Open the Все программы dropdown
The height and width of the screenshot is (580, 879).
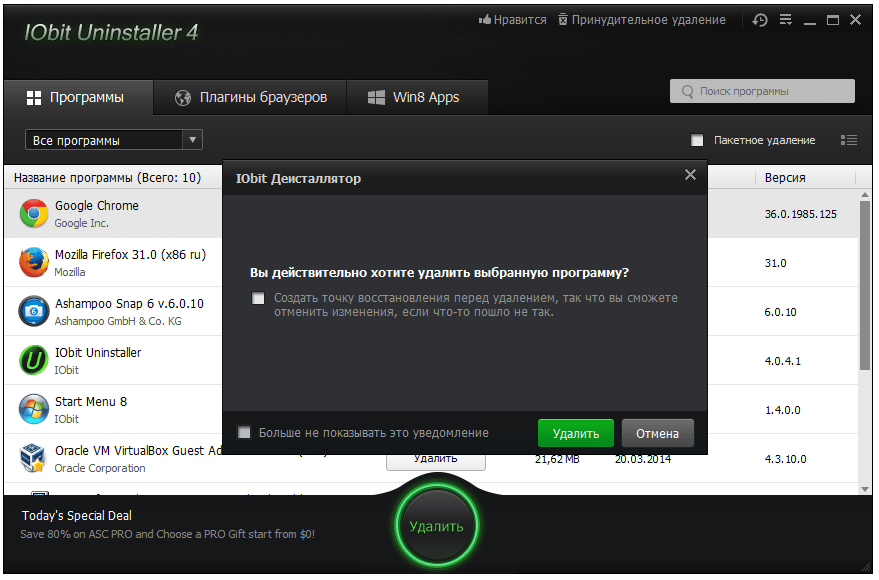tap(114, 140)
